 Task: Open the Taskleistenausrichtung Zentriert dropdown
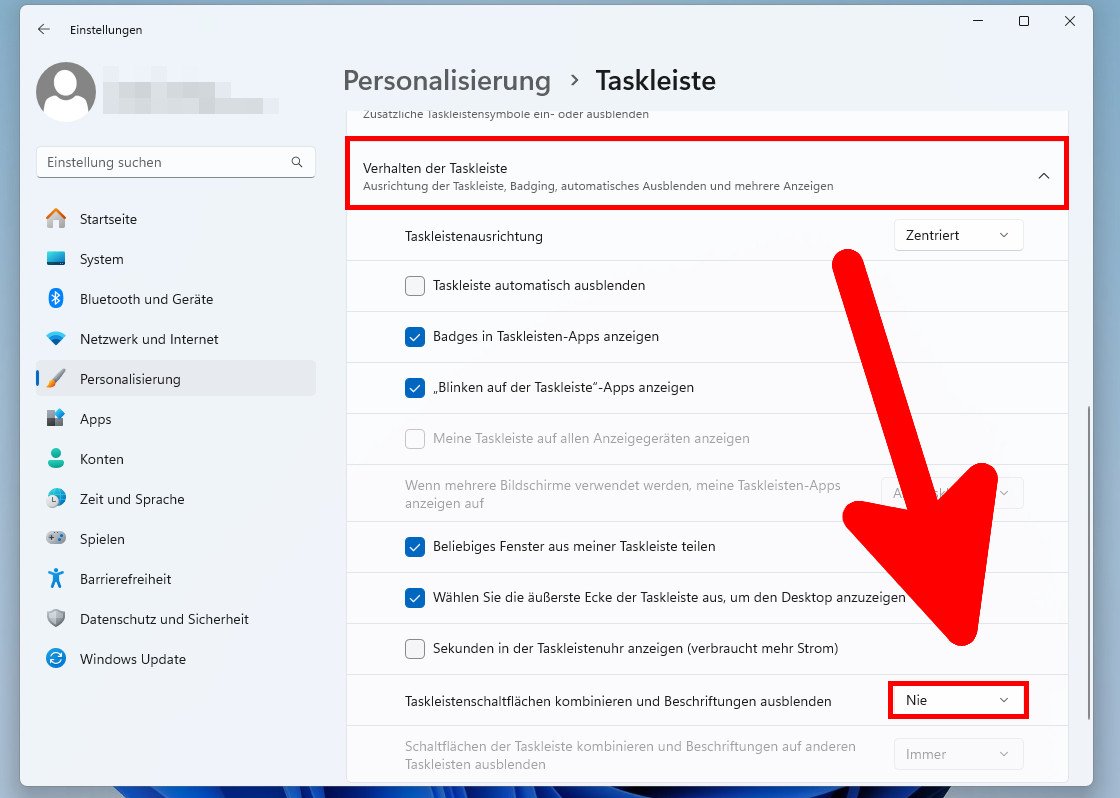coord(957,235)
